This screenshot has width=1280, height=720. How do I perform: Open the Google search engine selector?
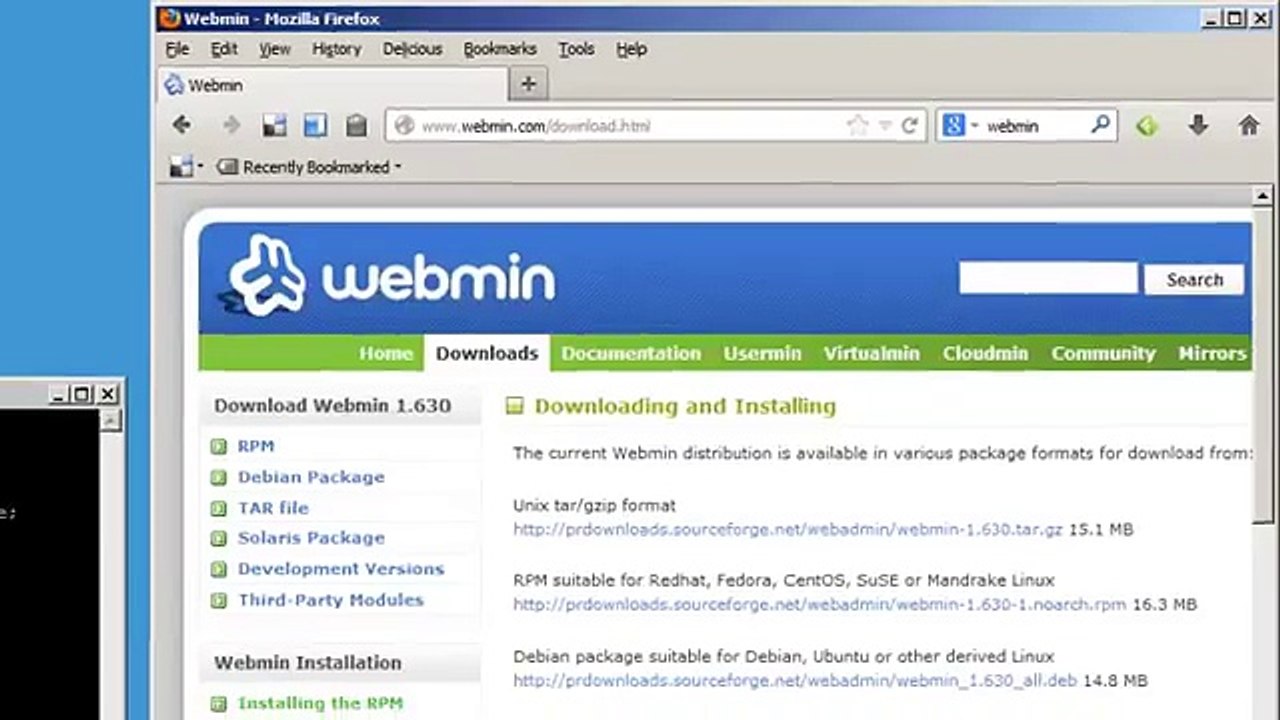959,126
